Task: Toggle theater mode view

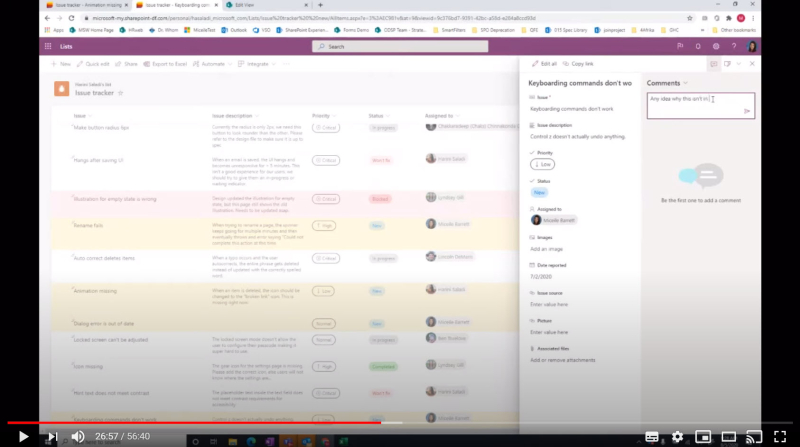Action: (729, 436)
